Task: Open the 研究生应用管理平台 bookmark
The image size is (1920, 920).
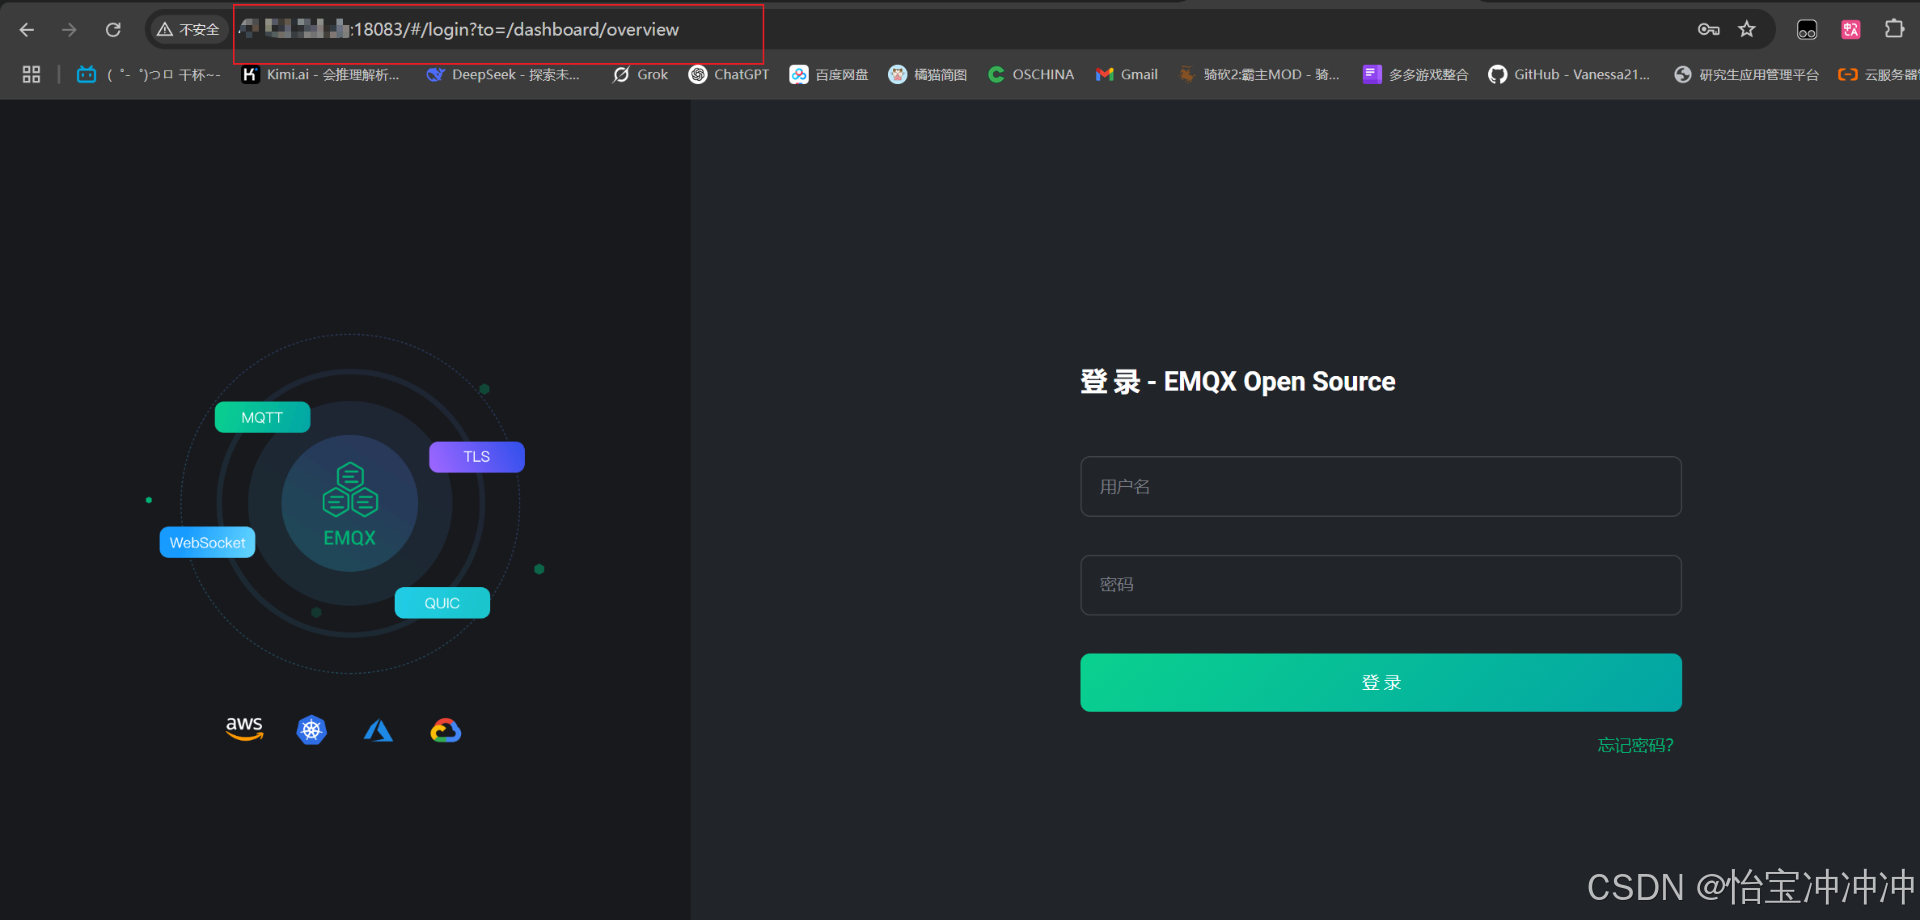Action: tap(1747, 75)
